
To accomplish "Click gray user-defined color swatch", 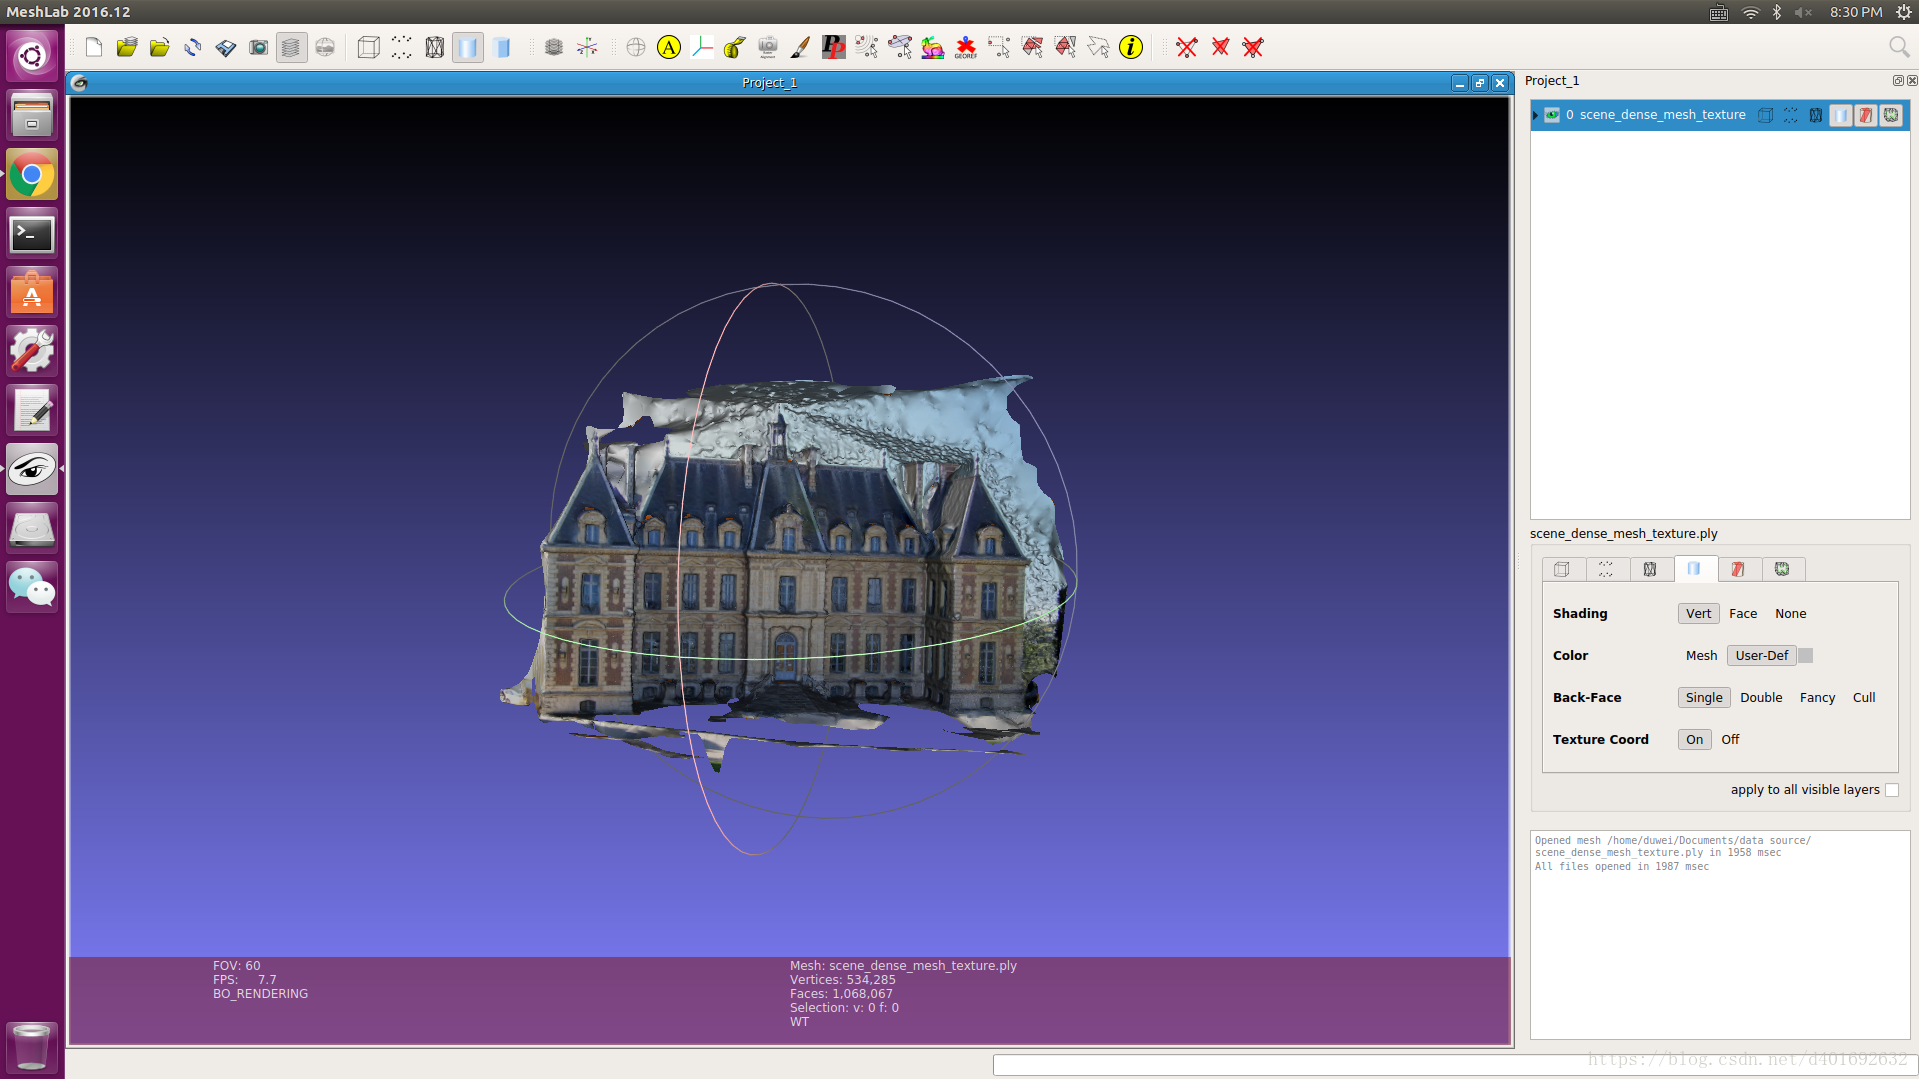I will [x=1806, y=656].
